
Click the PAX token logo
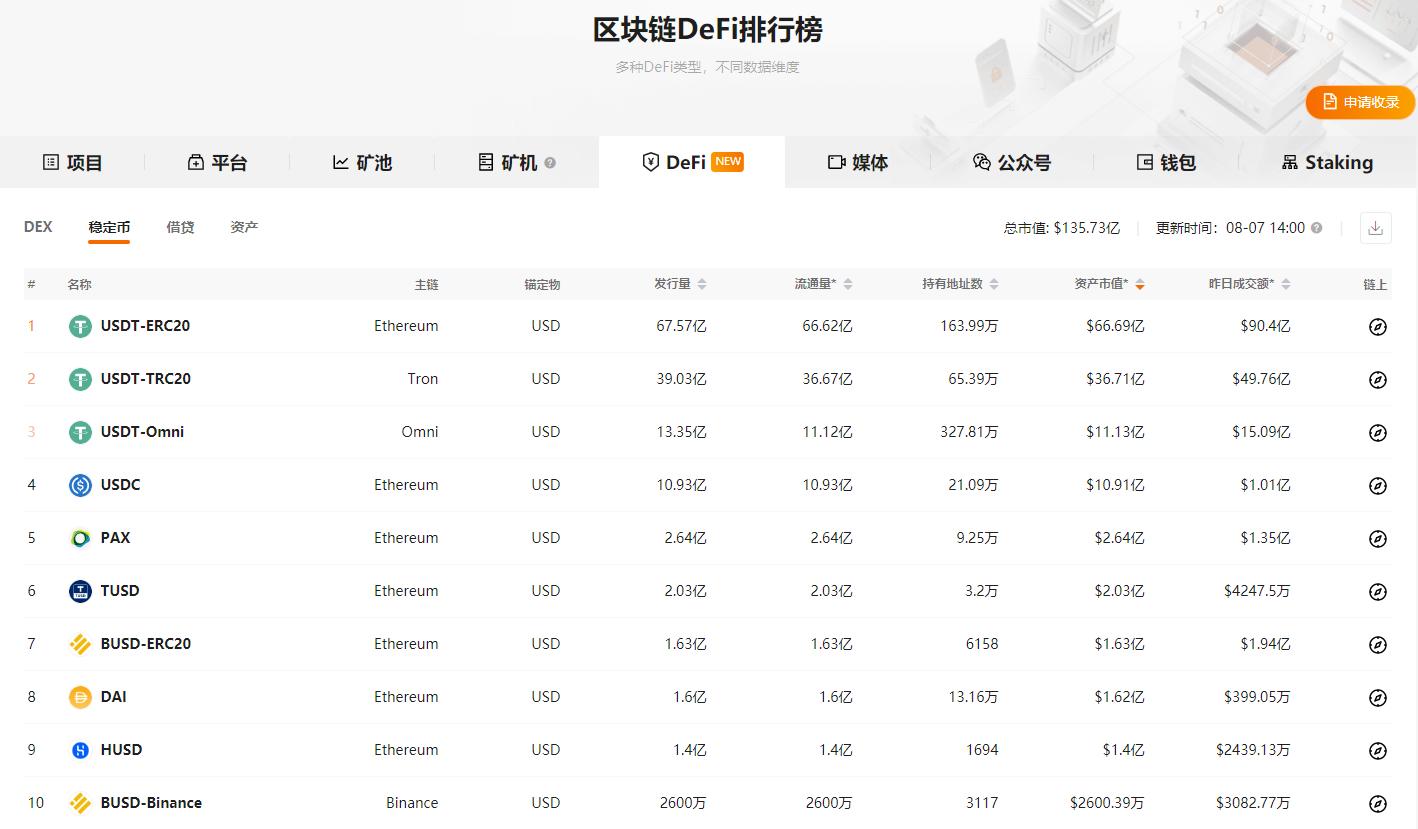click(x=80, y=538)
